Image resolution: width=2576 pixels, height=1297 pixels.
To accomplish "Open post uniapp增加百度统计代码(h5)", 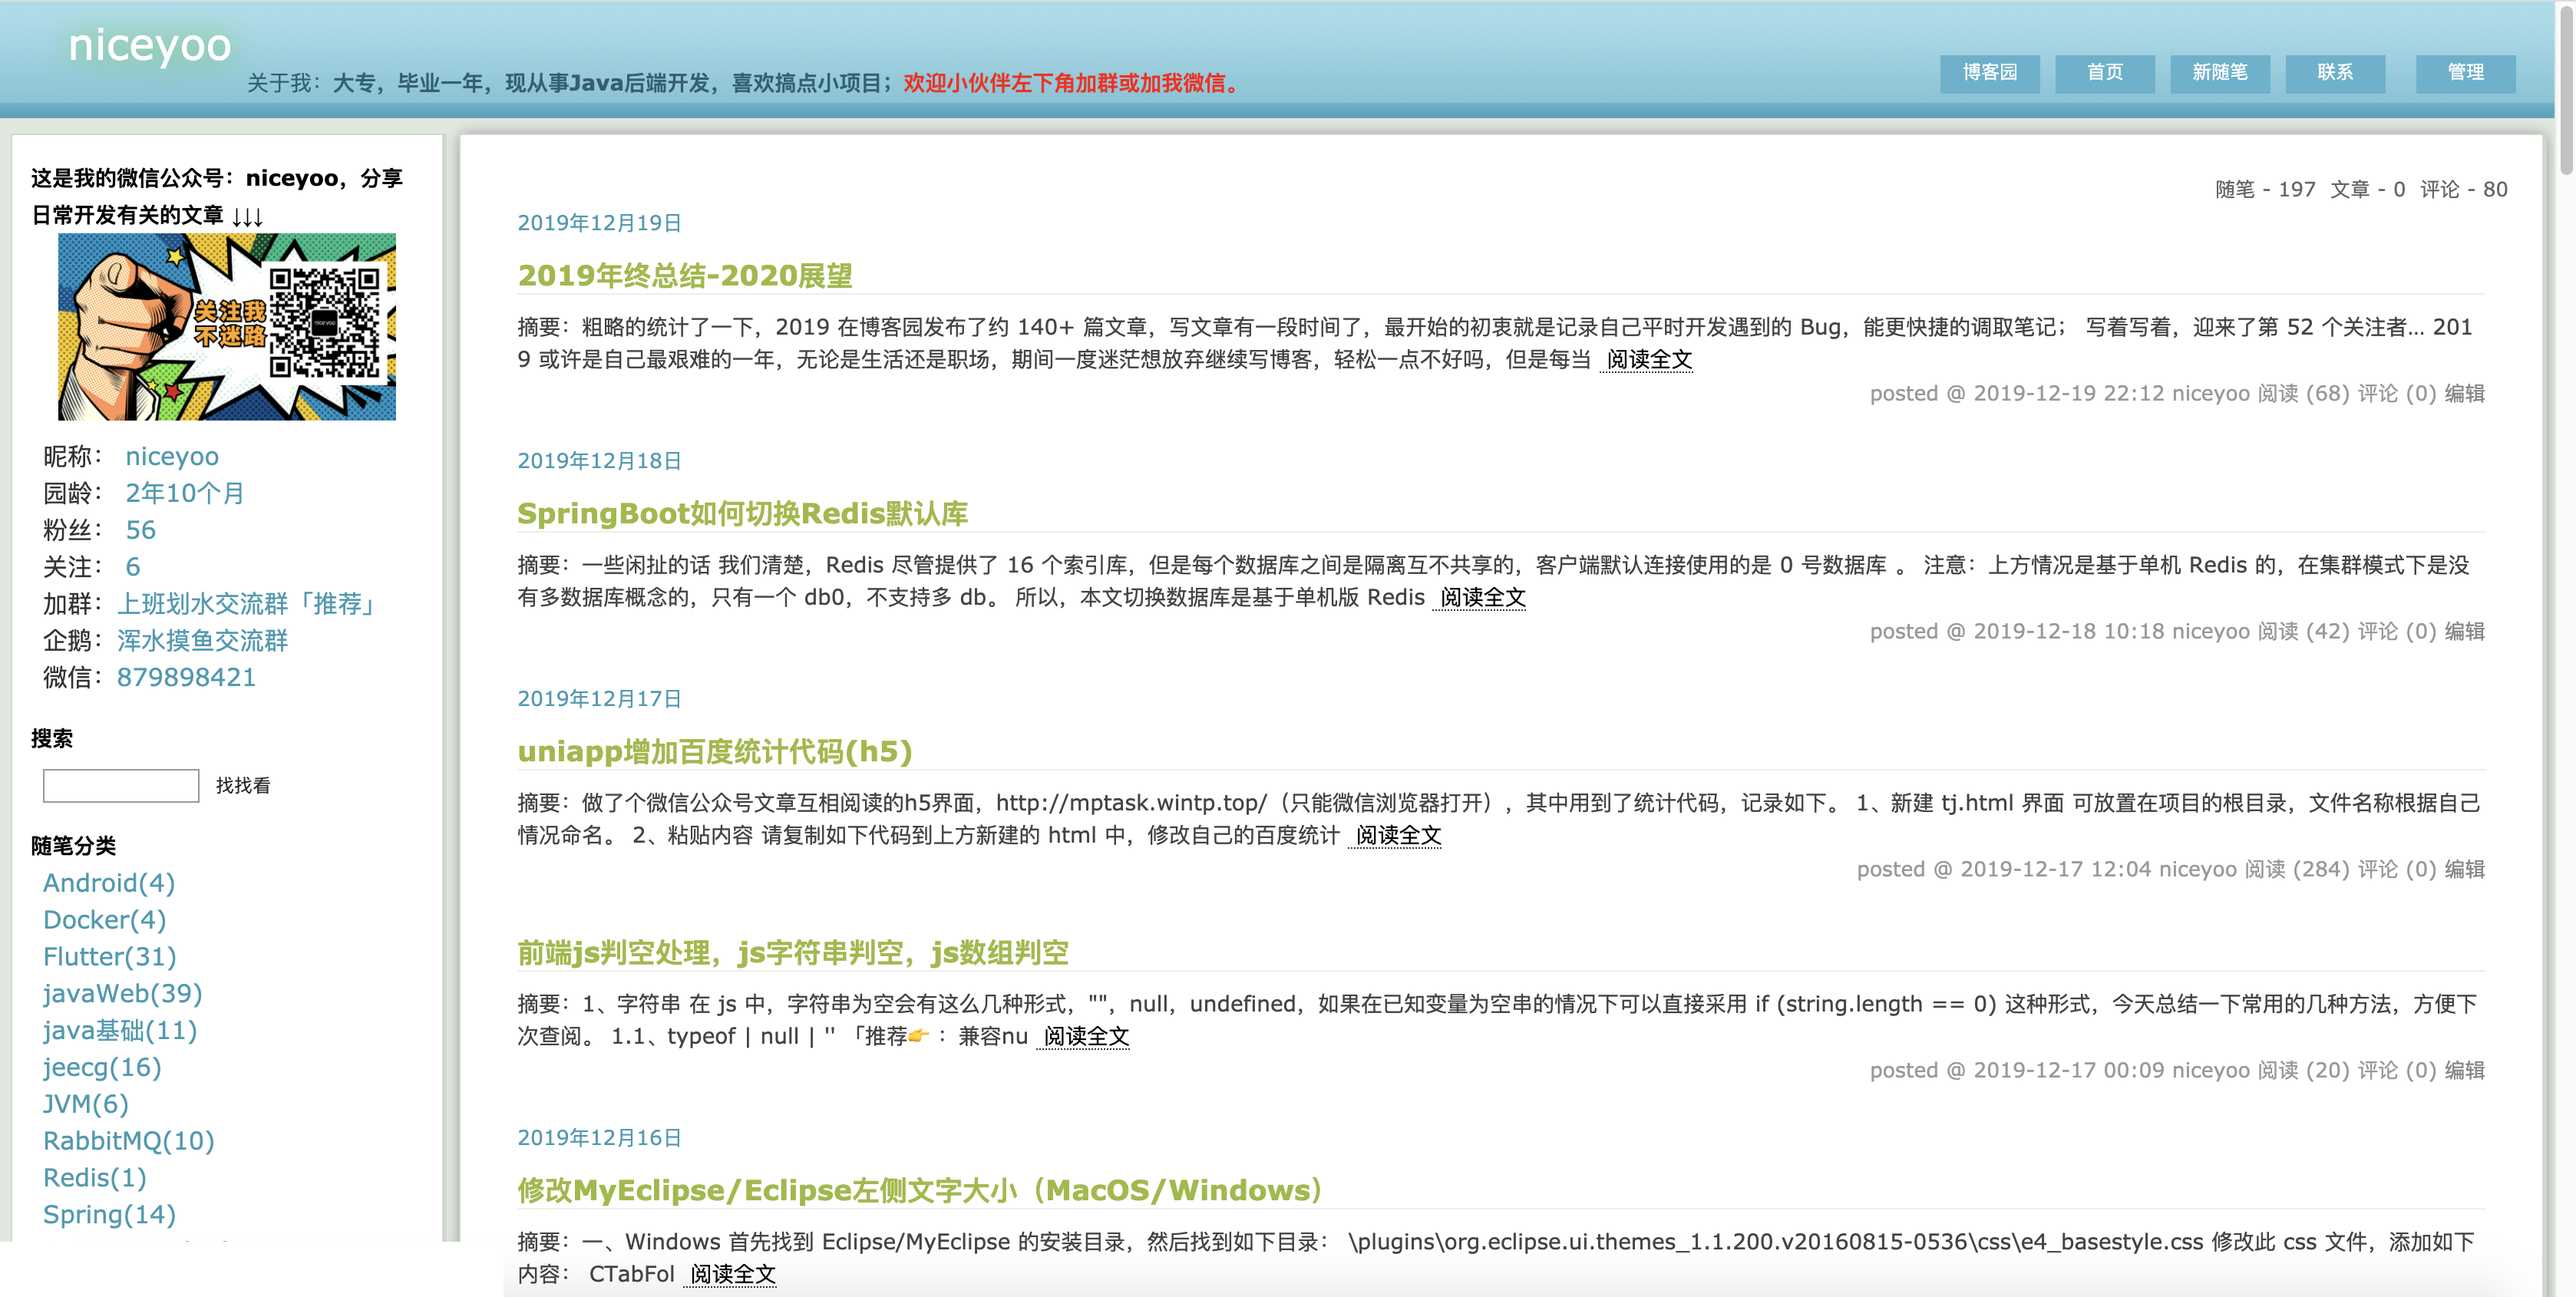I will tap(715, 752).
